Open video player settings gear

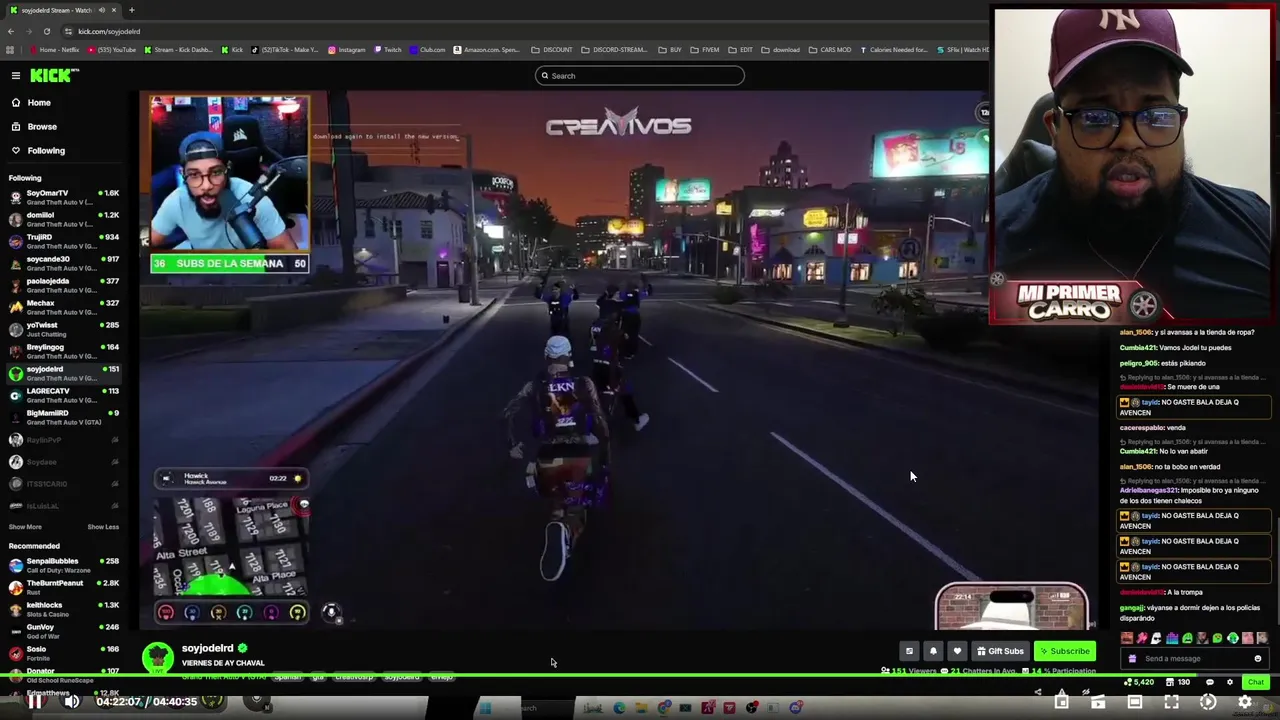coord(1245,702)
